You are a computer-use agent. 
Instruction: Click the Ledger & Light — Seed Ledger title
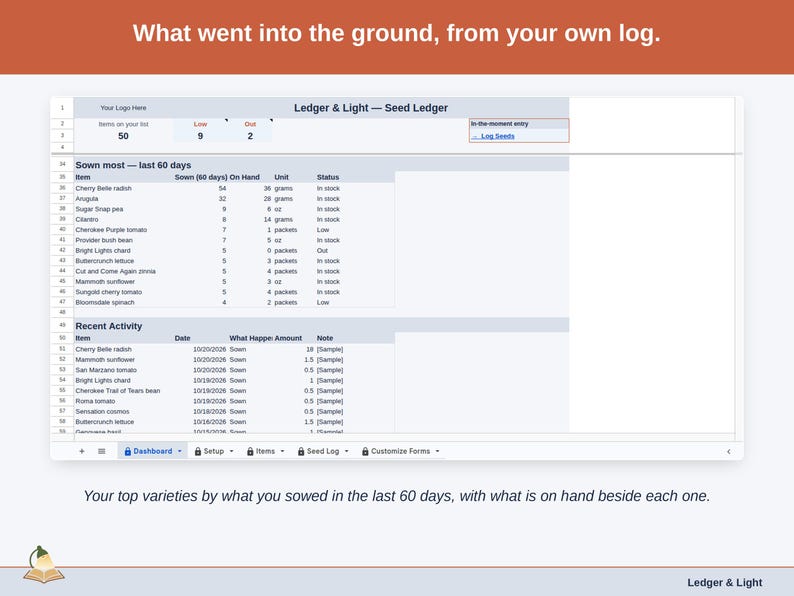click(371, 108)
